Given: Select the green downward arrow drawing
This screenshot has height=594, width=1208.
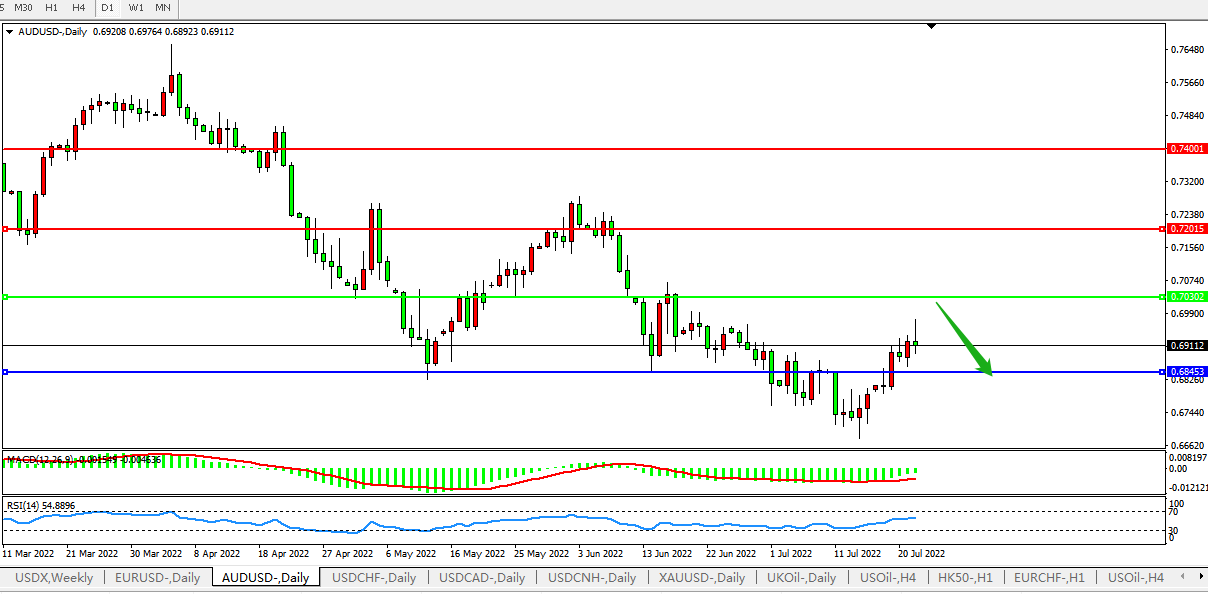Looking at the screenshot, I should tap(964, 339).
